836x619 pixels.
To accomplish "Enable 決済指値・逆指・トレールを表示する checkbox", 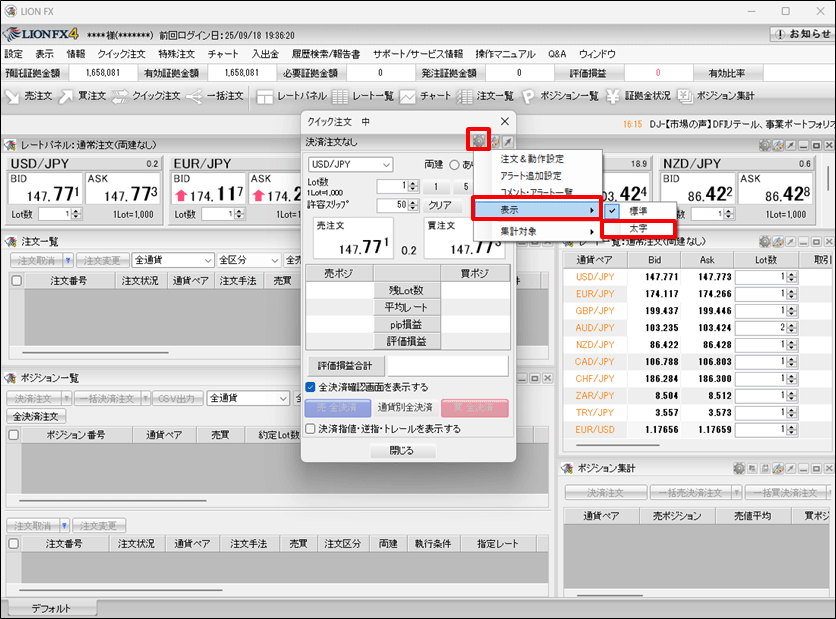I will (x=311, y=429).
